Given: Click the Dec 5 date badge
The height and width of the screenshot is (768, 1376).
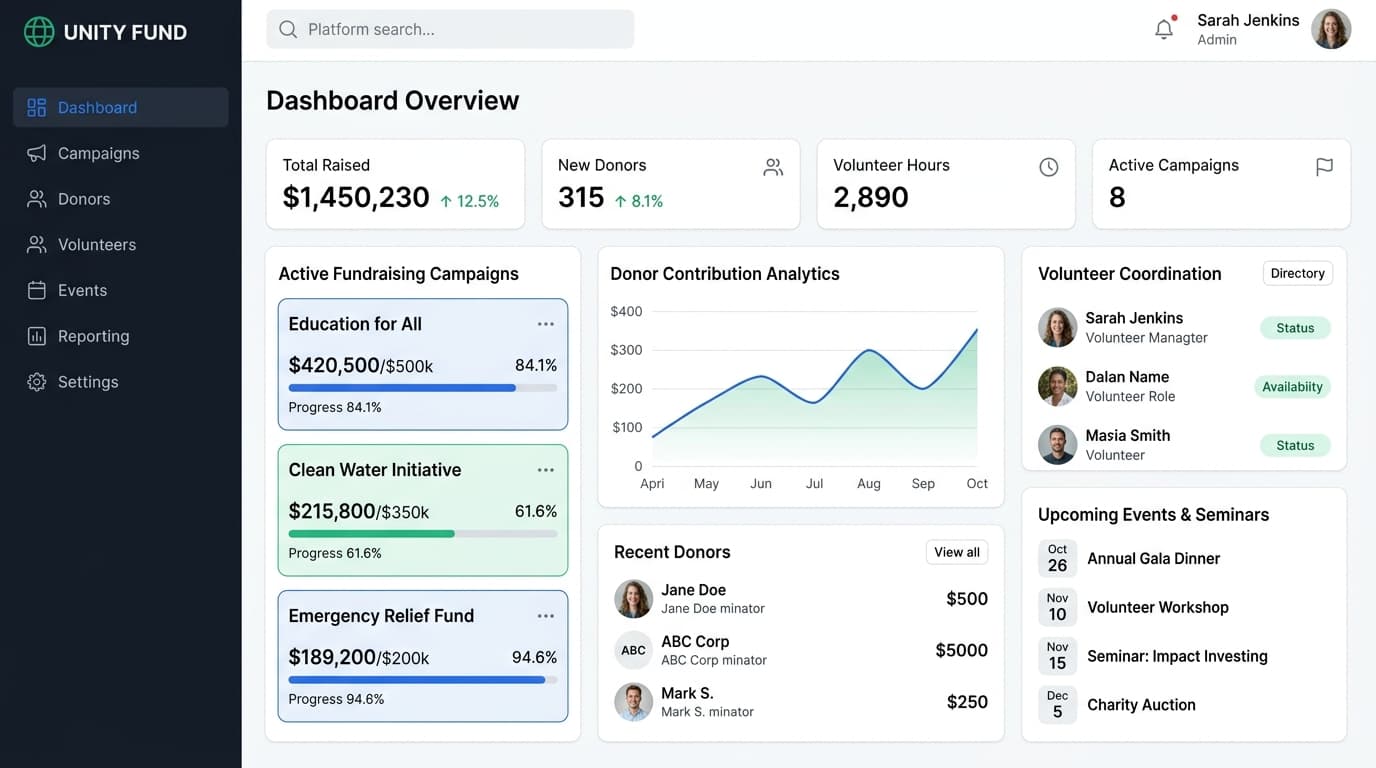Looking at the screenshot, I should (x=1057, y=705).
